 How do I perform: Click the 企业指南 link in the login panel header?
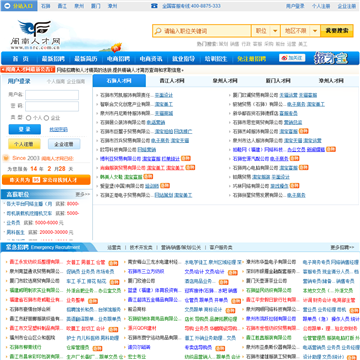pos(76,81)
